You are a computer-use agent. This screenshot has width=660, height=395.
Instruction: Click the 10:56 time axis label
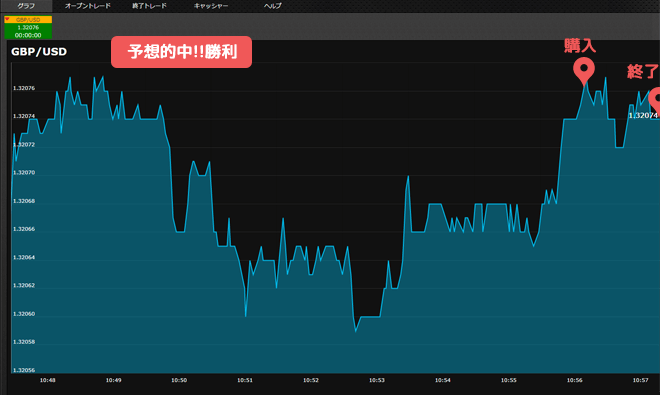click(575, 380)
